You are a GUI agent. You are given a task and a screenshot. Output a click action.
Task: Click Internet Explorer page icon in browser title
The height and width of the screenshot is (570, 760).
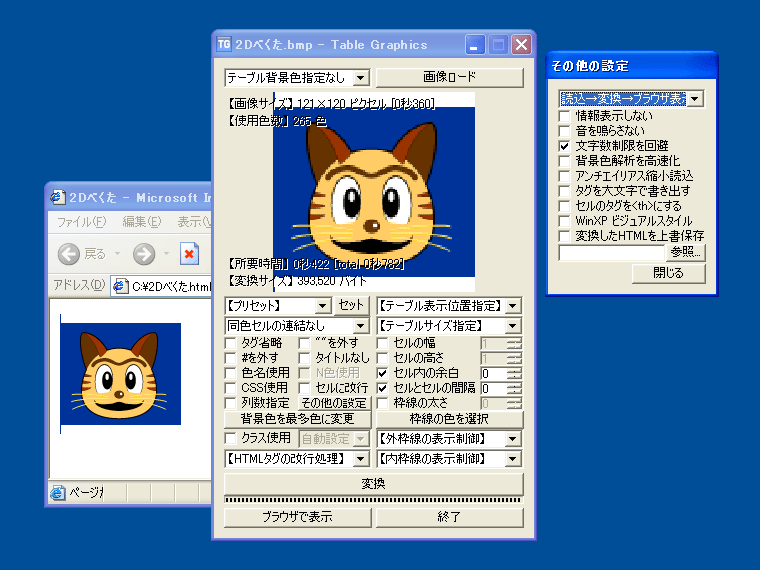(58, 197)
